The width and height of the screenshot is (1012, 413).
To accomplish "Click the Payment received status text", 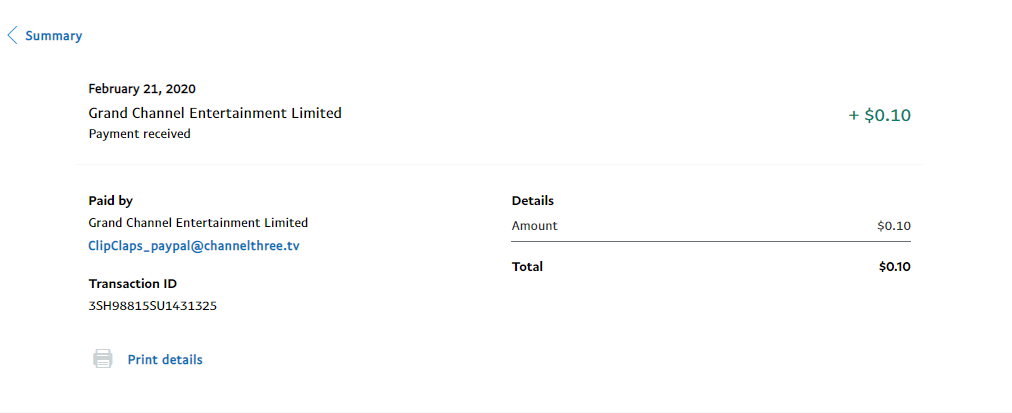I will (x=139, y=133).
